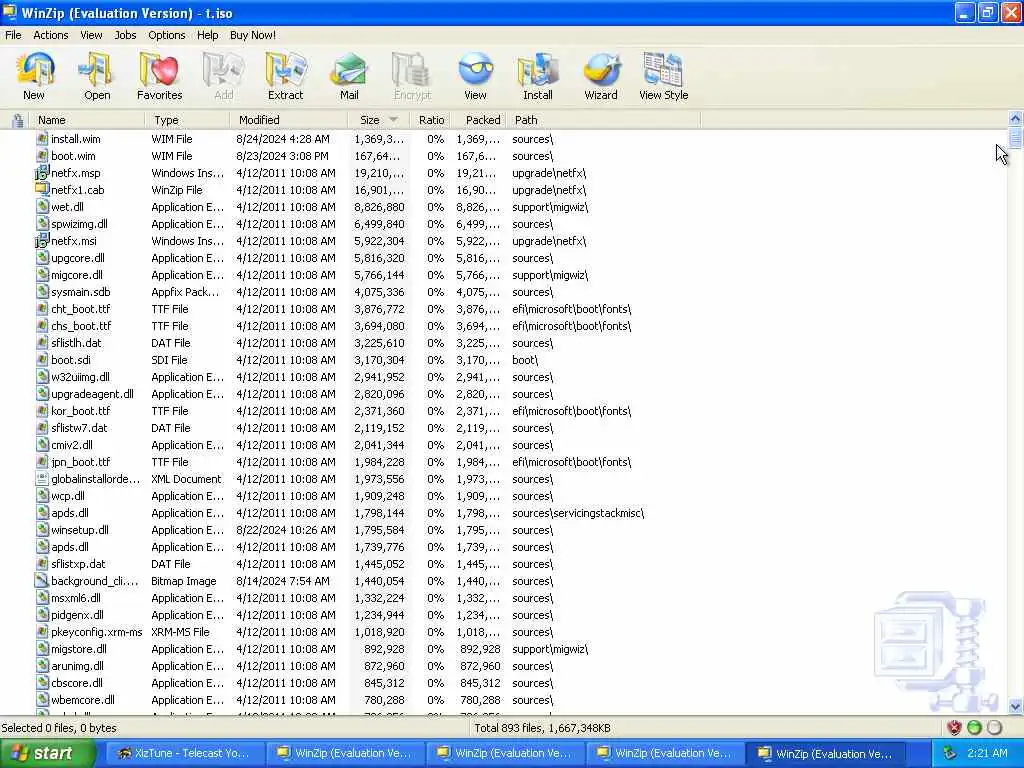Click the green status light in status bar
The image size is (1024, 768).
pos(974,728)
